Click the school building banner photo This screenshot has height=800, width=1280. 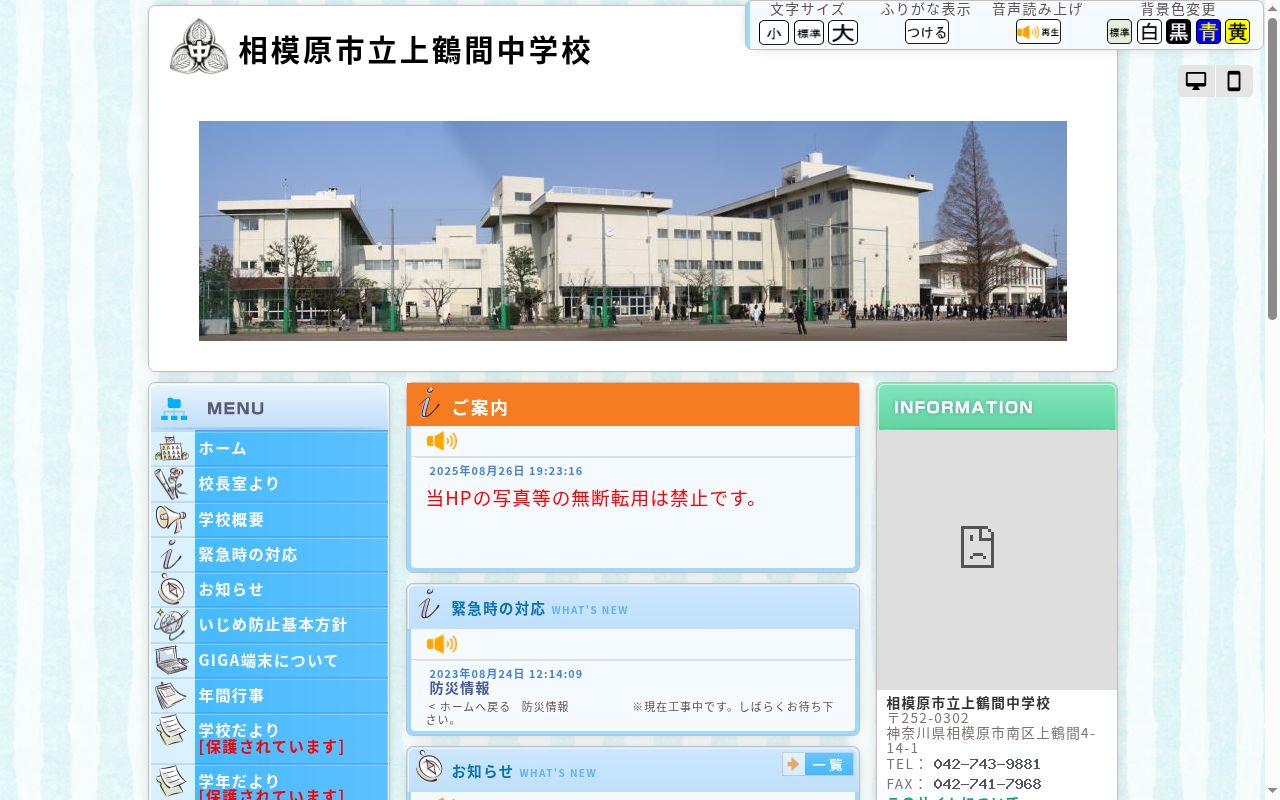click(x=633, y=231)
